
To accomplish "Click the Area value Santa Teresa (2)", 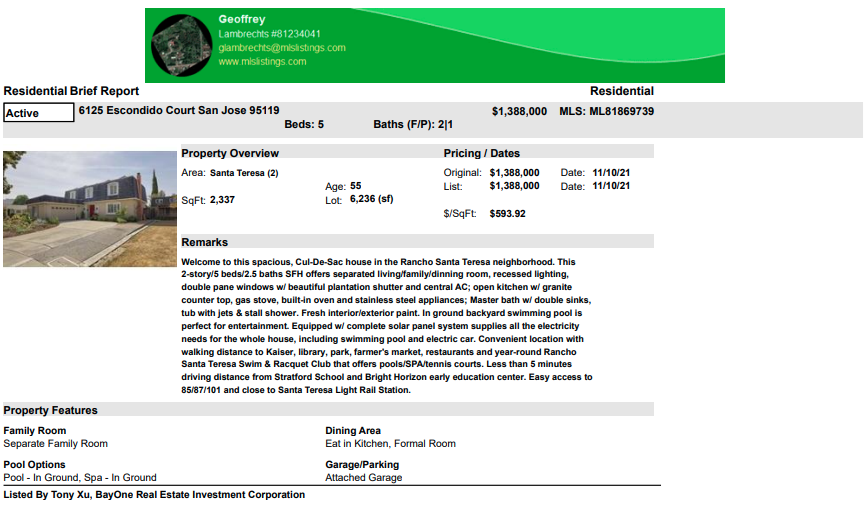I will pos(244,173).
